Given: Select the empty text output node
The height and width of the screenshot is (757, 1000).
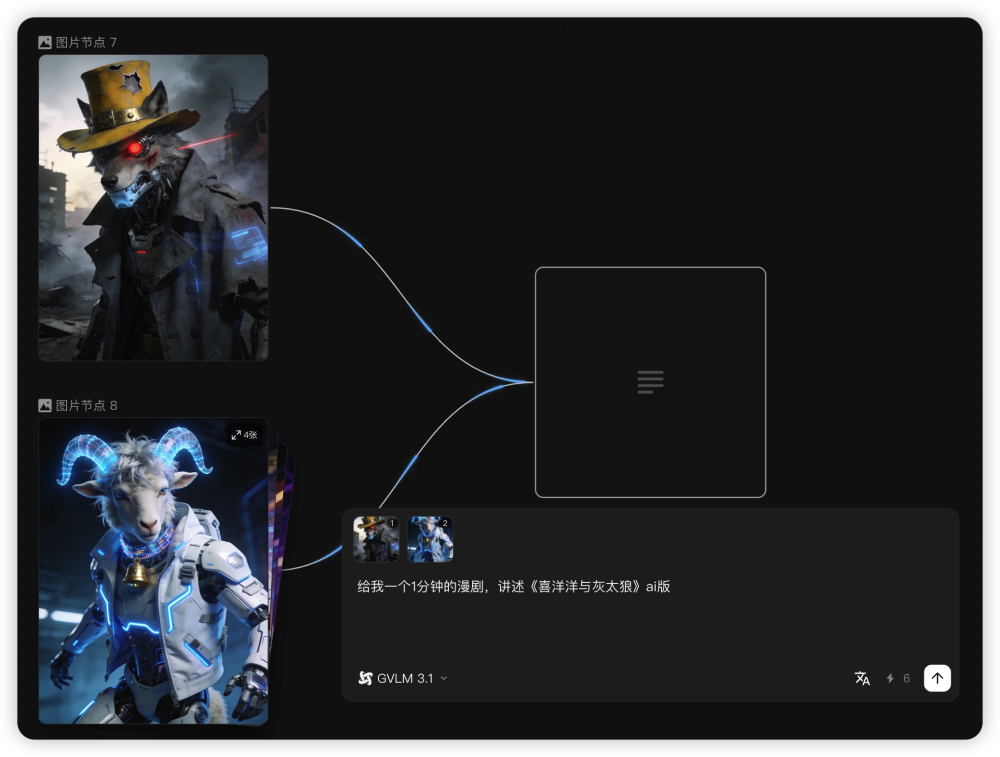Looking at the screenshot, I should tap(651, 382).
